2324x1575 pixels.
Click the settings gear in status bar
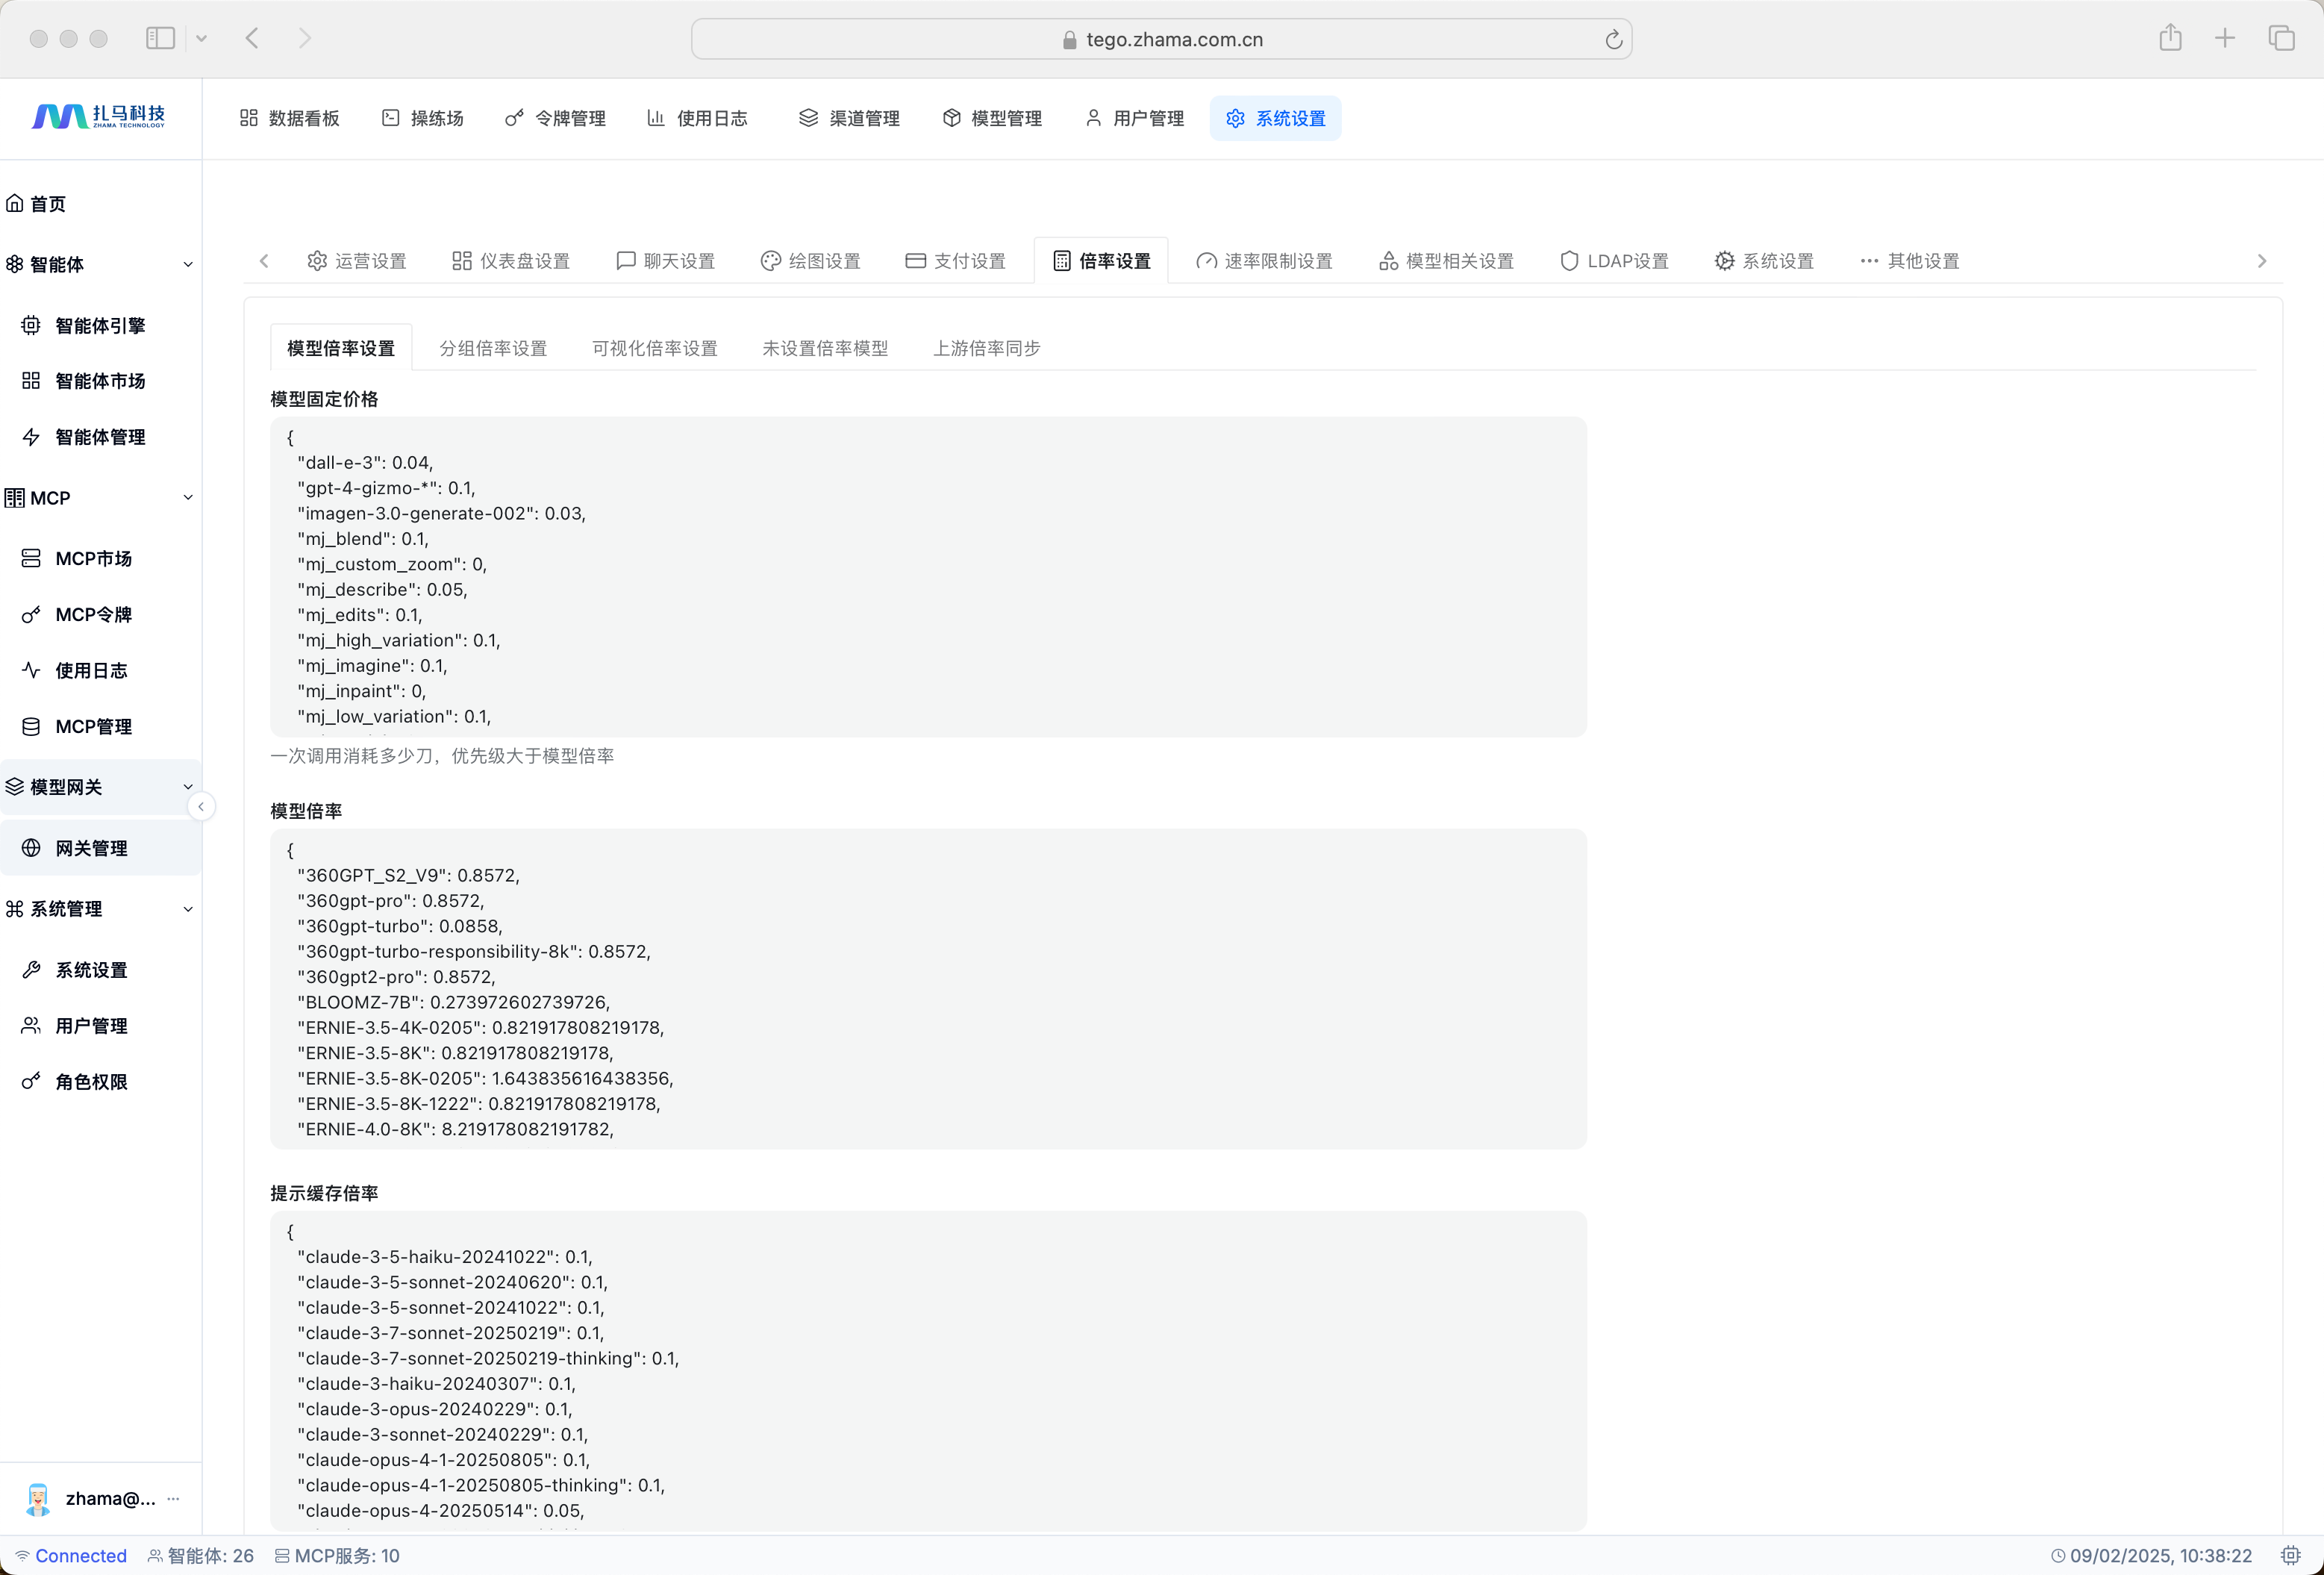2290,1555
